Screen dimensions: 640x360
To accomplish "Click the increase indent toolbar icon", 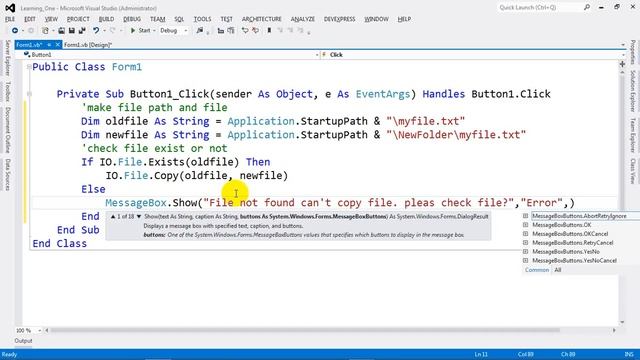I will (231, 31).
